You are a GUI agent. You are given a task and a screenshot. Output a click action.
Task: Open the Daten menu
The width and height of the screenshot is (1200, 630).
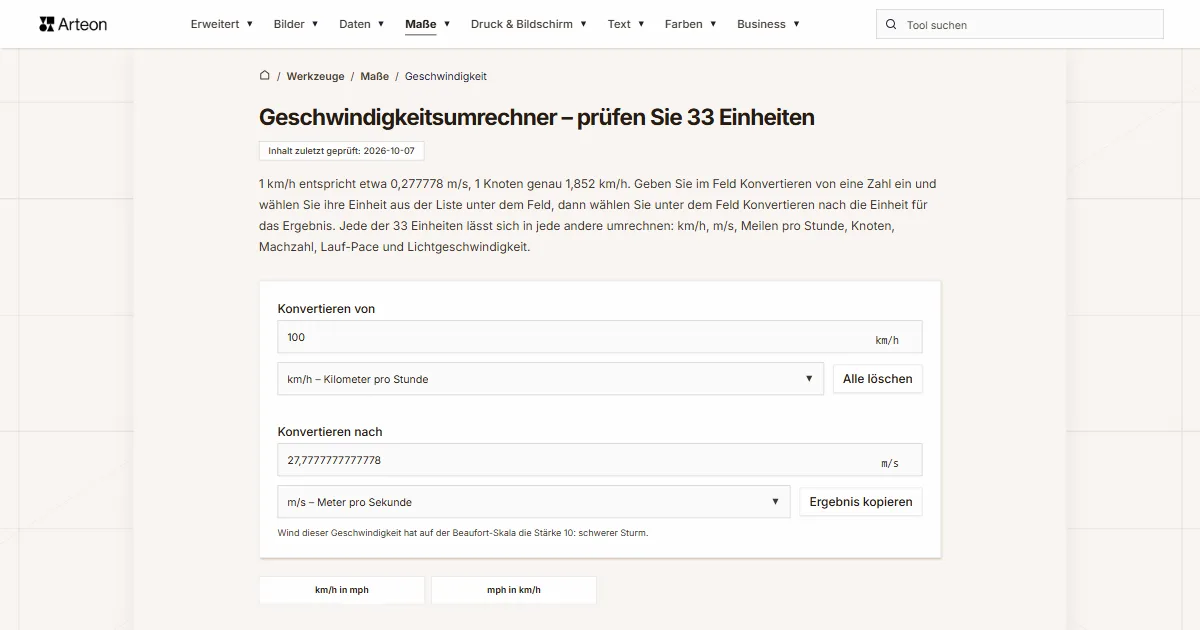362,24
